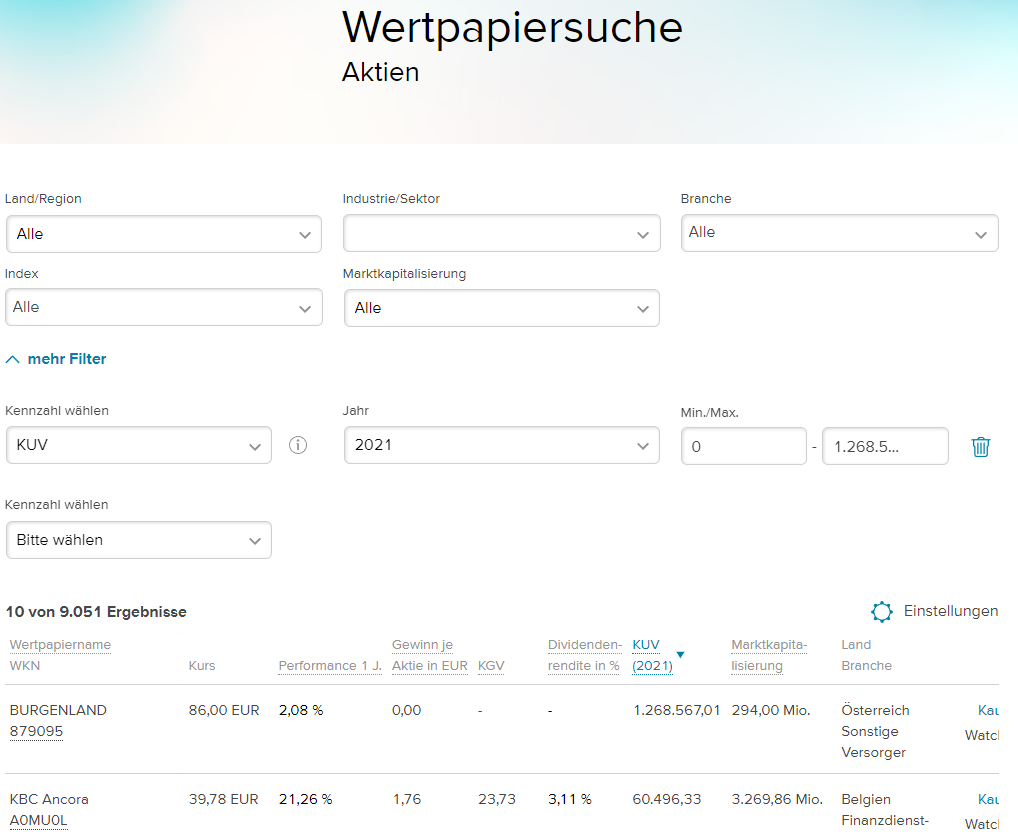Click the Wertpapiersuche page heading
The height and width of the screenshot is (836, 1018).
[x=512, y=27]
